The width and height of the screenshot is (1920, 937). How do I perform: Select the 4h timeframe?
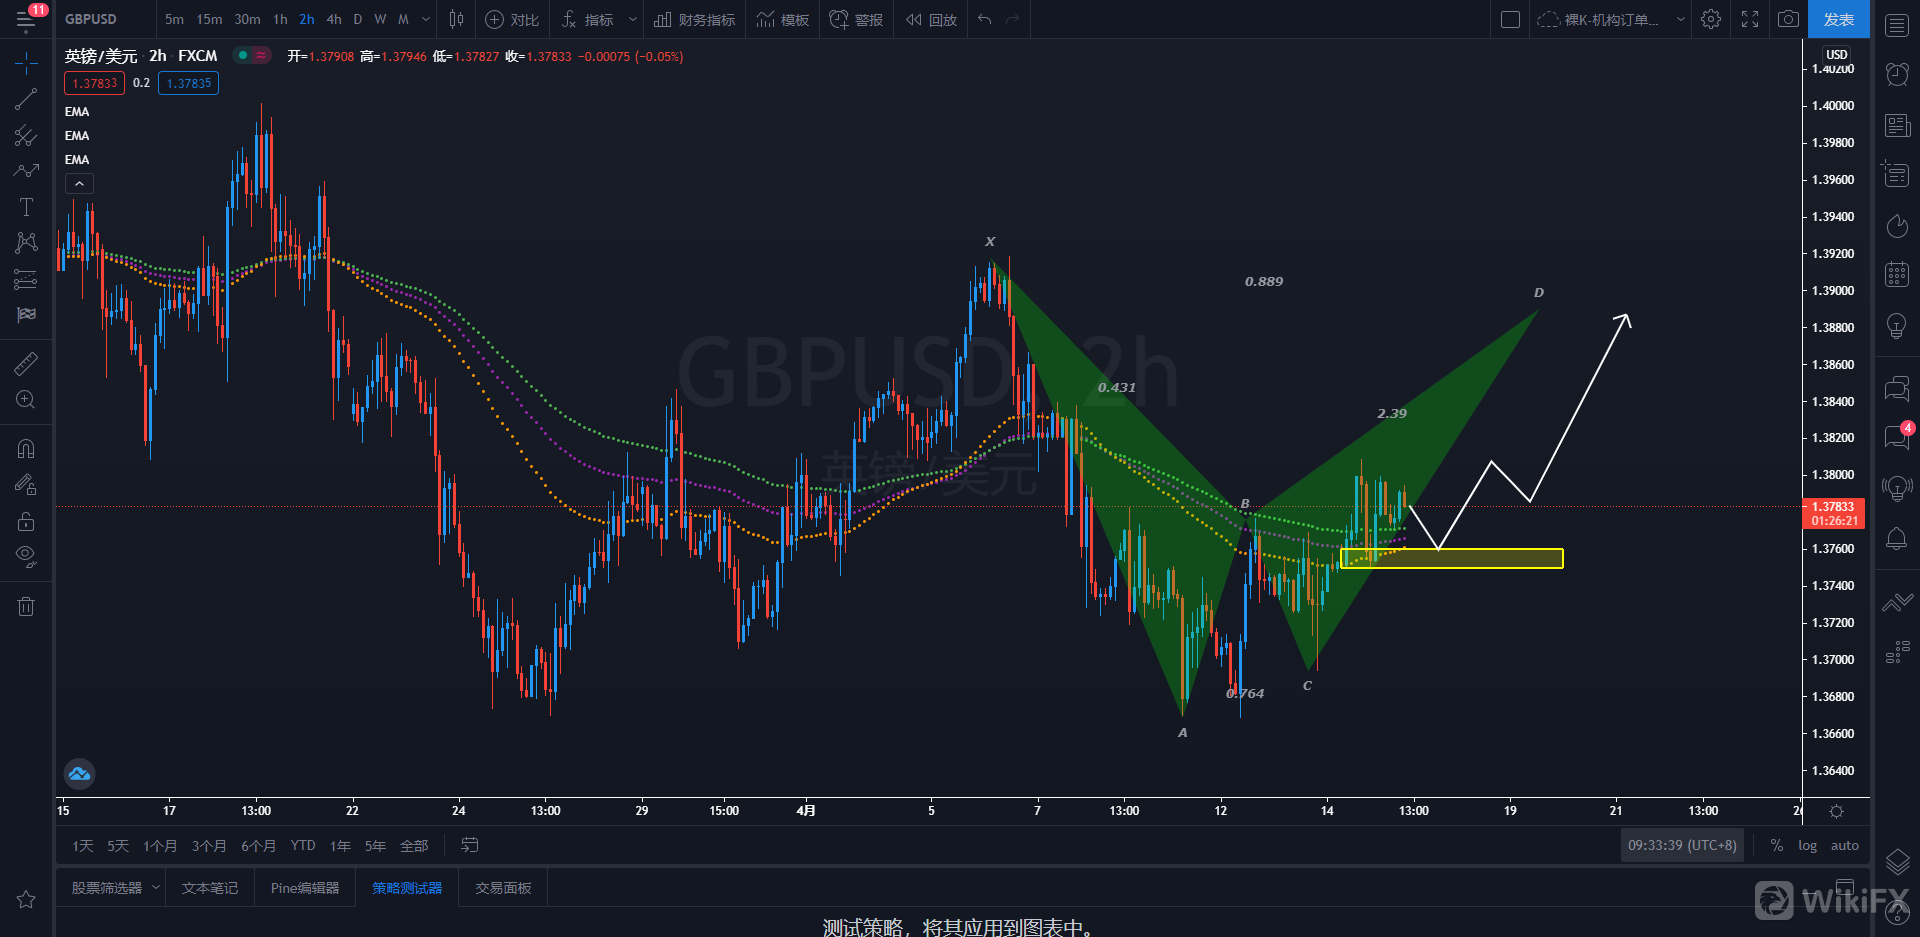[x=334, y=19]
